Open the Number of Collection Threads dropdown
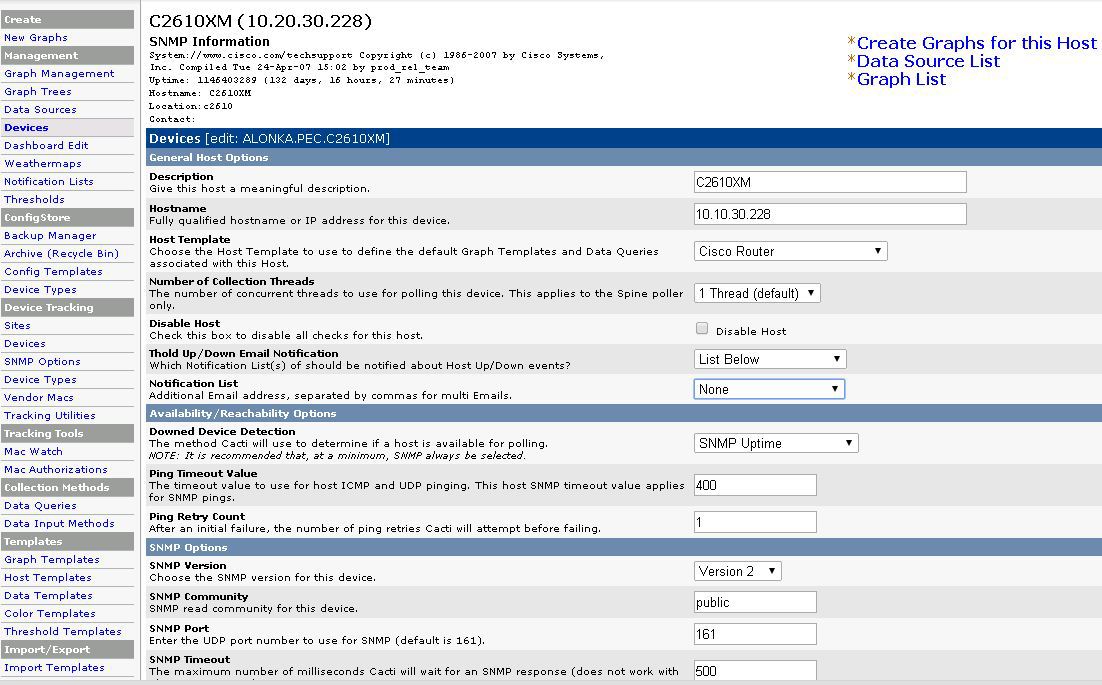The image size is (1102, 685). 757,293
